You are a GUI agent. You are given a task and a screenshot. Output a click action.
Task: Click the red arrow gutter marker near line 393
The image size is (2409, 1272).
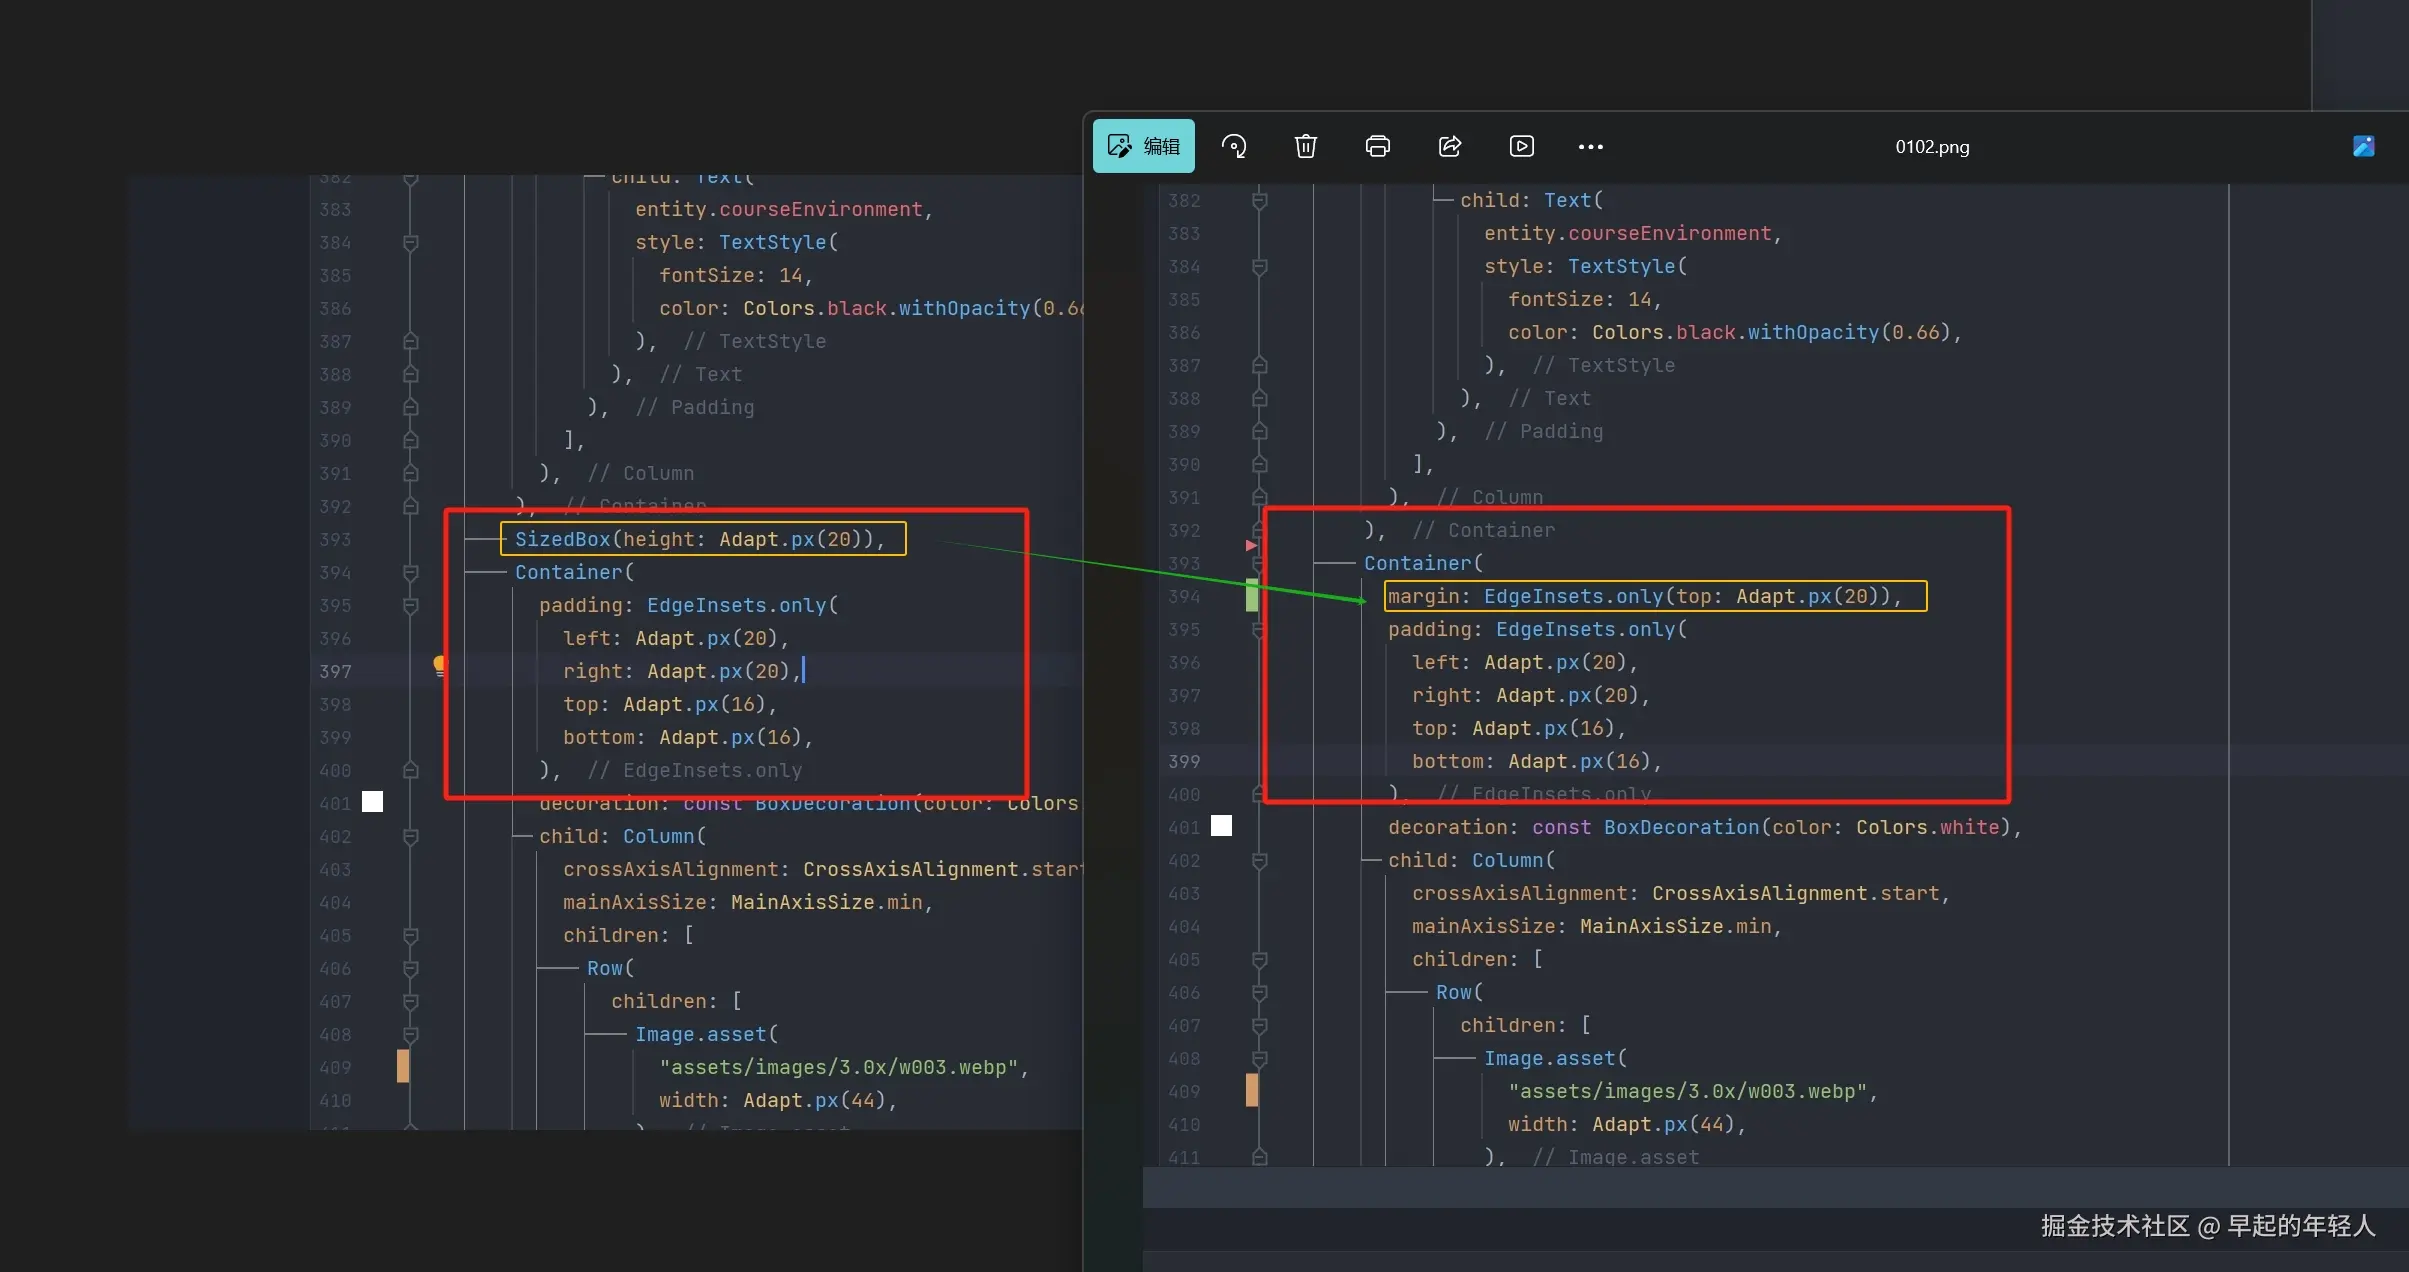(1250, 545)
